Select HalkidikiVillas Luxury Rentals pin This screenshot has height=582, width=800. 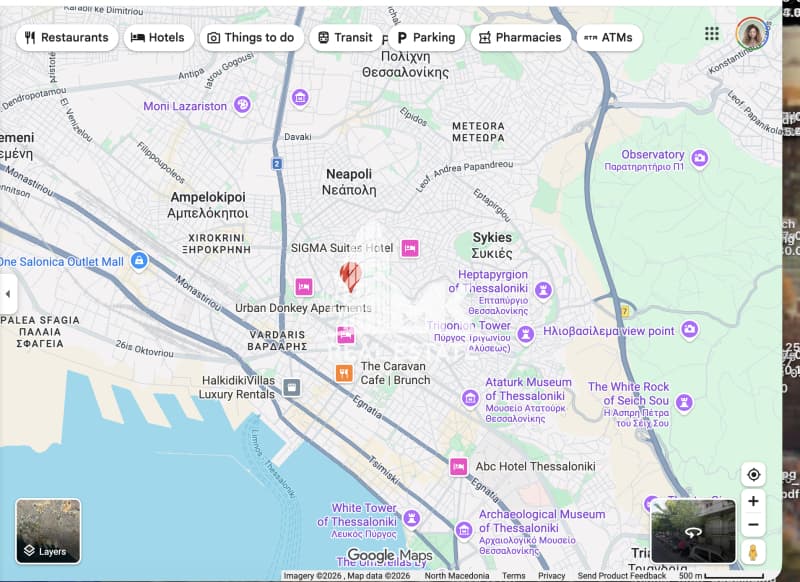(x=291, y=387)
